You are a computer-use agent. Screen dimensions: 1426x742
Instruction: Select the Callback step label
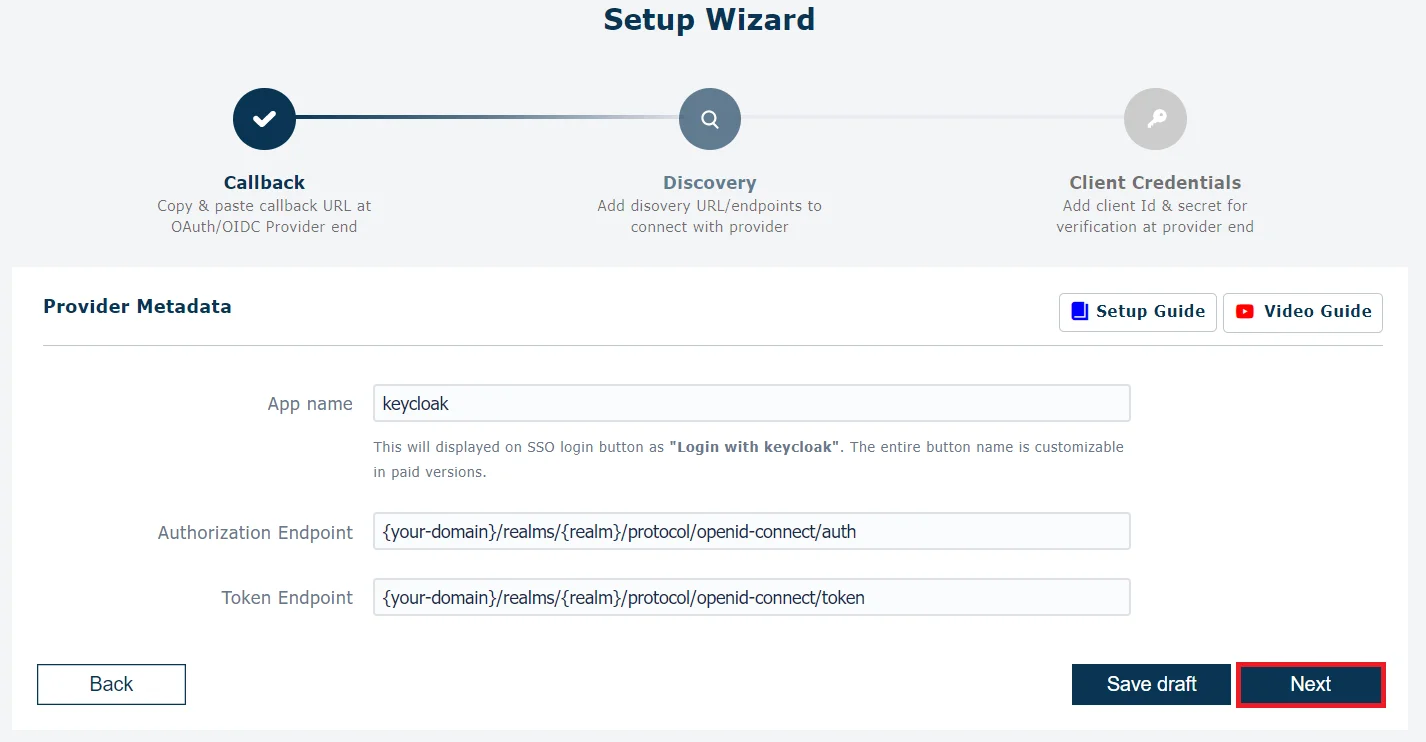[x=264, y=183]
